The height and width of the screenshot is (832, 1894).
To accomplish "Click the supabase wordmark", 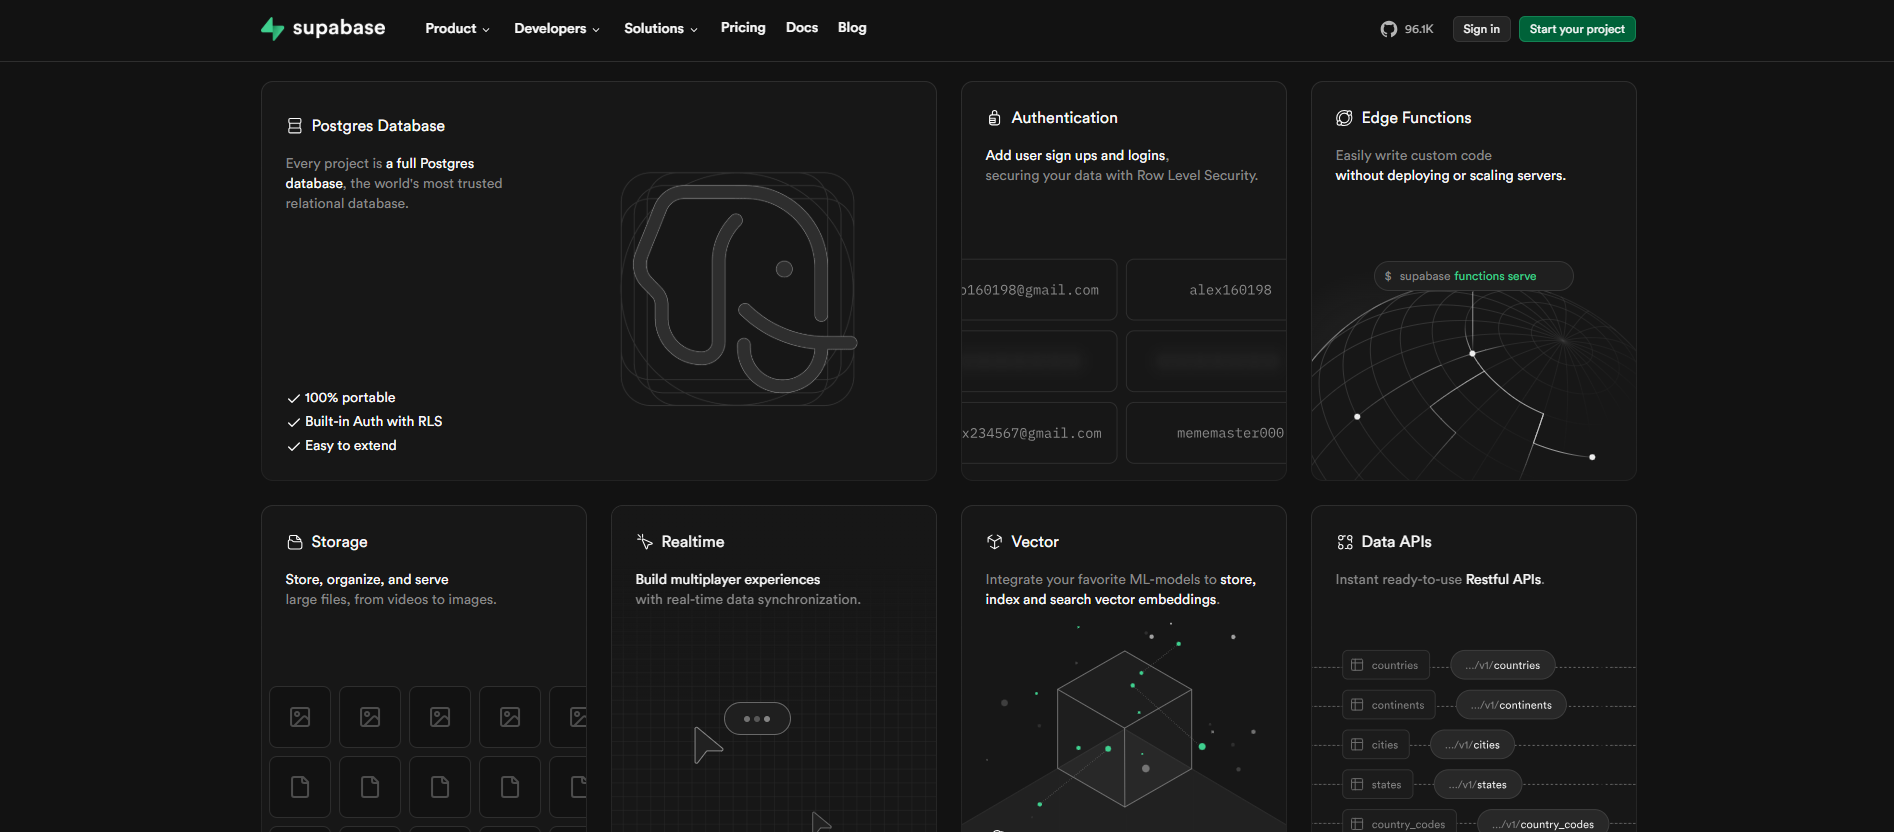I will pyautogui.click(x=339, y=28).
